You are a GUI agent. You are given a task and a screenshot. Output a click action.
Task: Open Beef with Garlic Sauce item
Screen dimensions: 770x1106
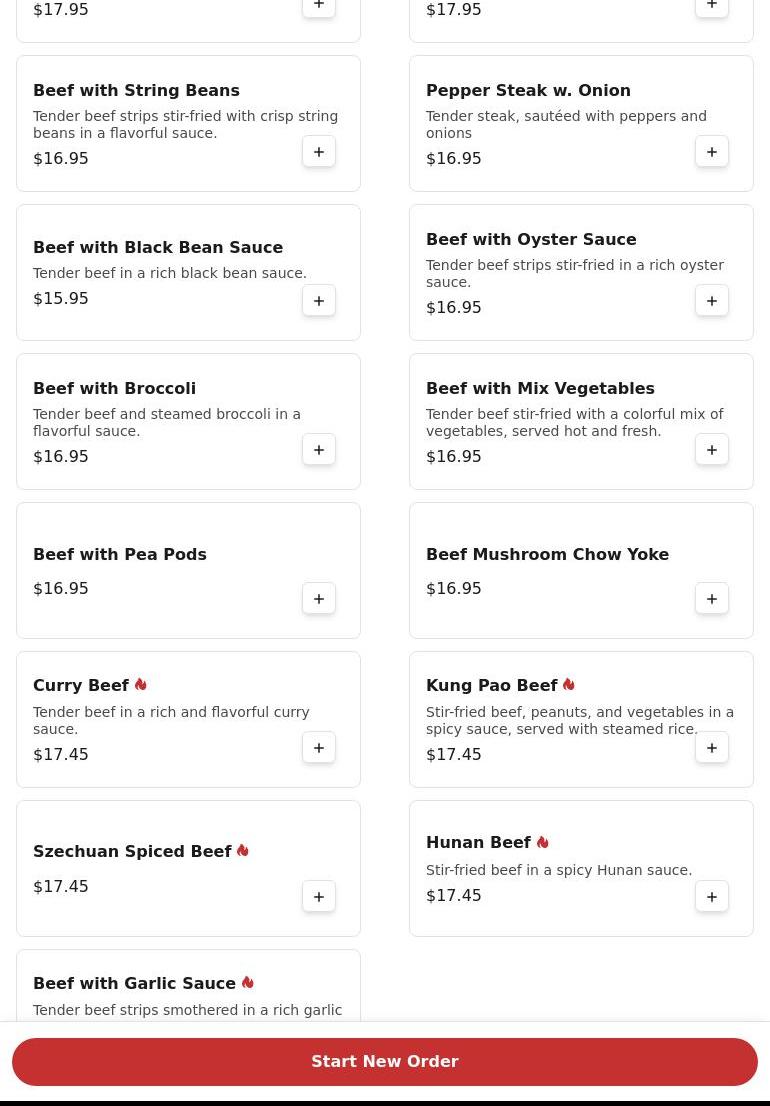tap(134, 984)
